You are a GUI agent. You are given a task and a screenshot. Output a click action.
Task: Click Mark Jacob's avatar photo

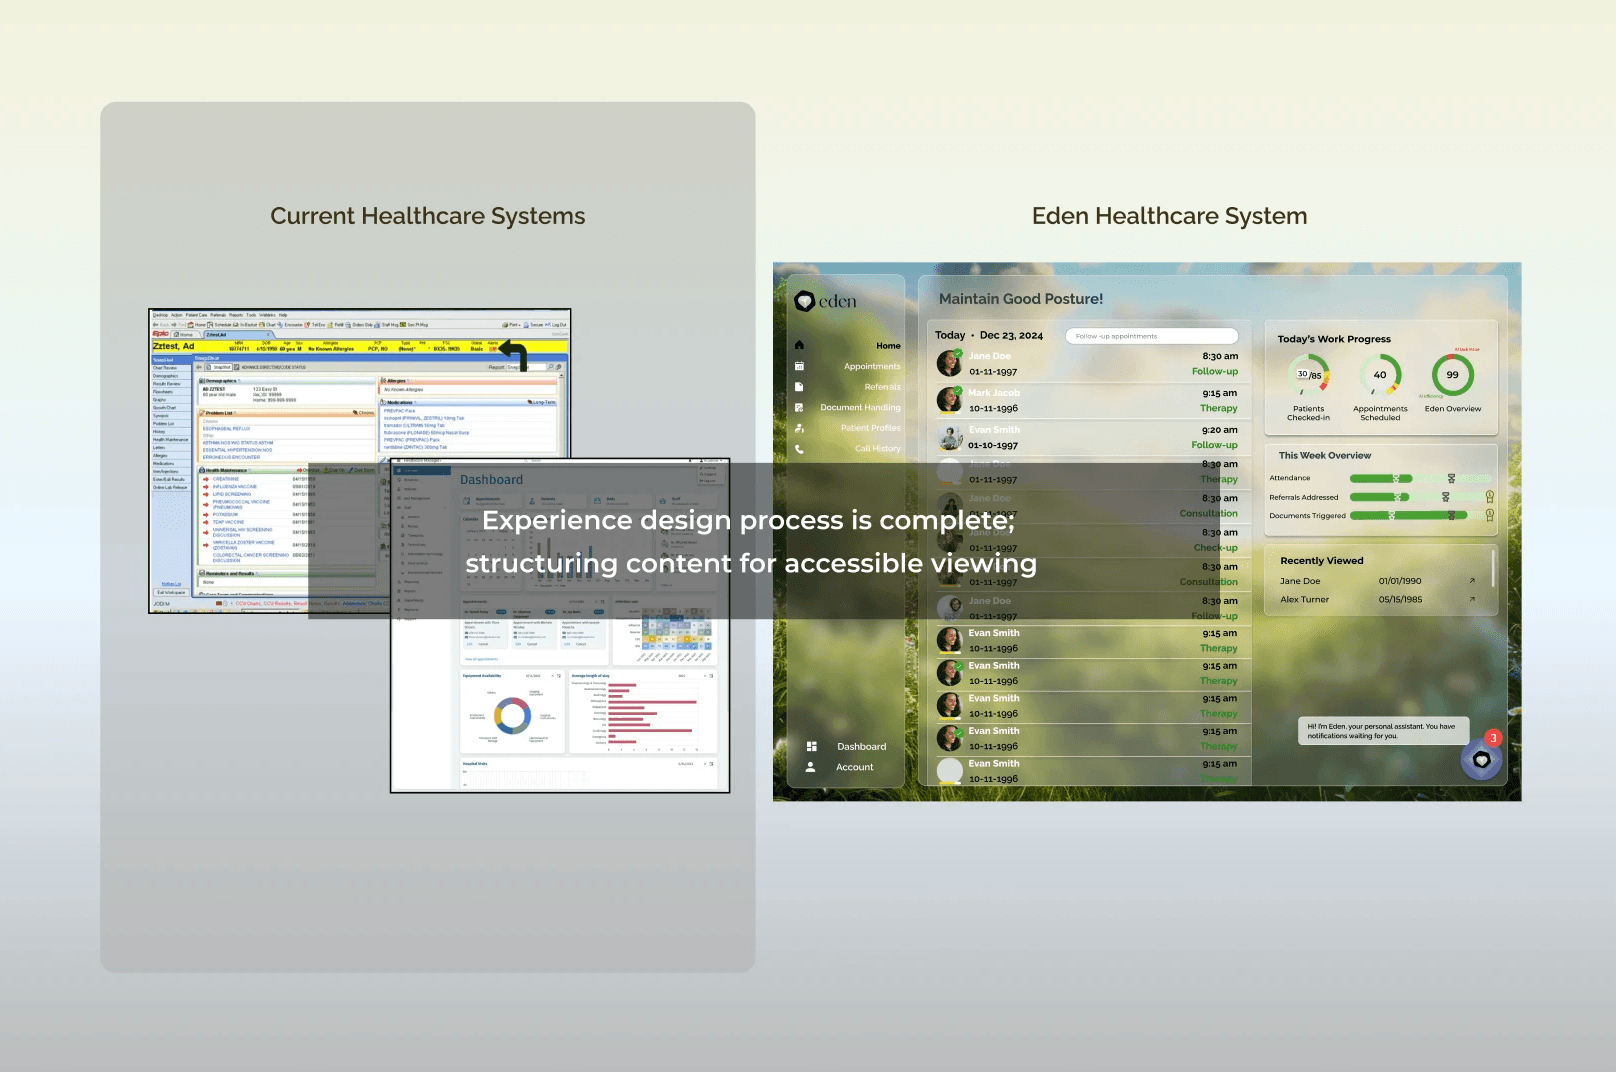949,400
